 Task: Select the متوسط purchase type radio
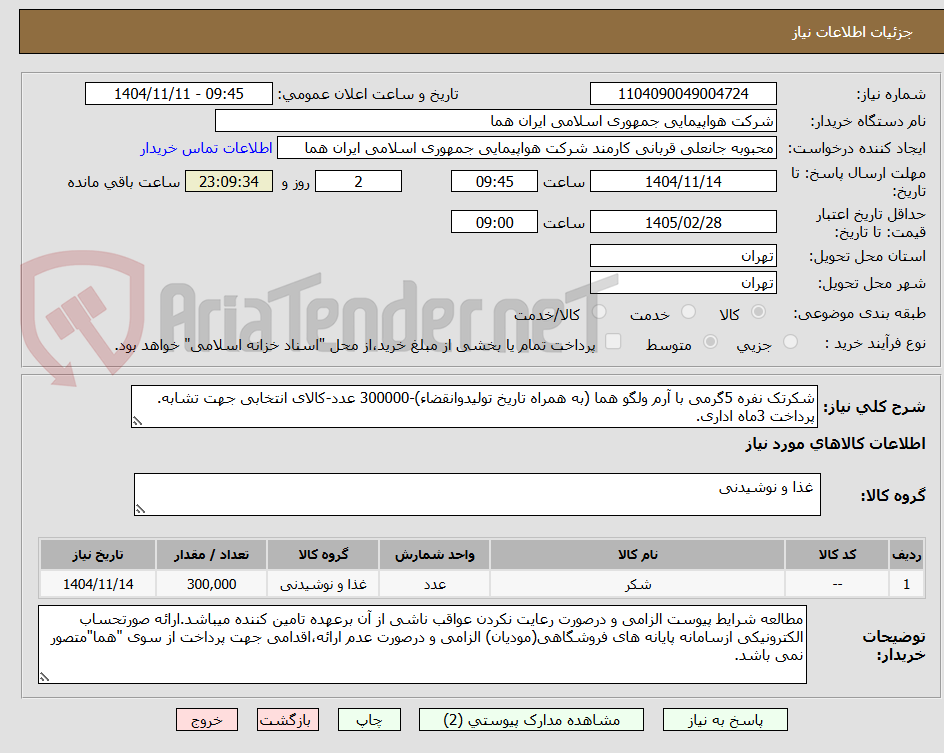click(710, 342)
